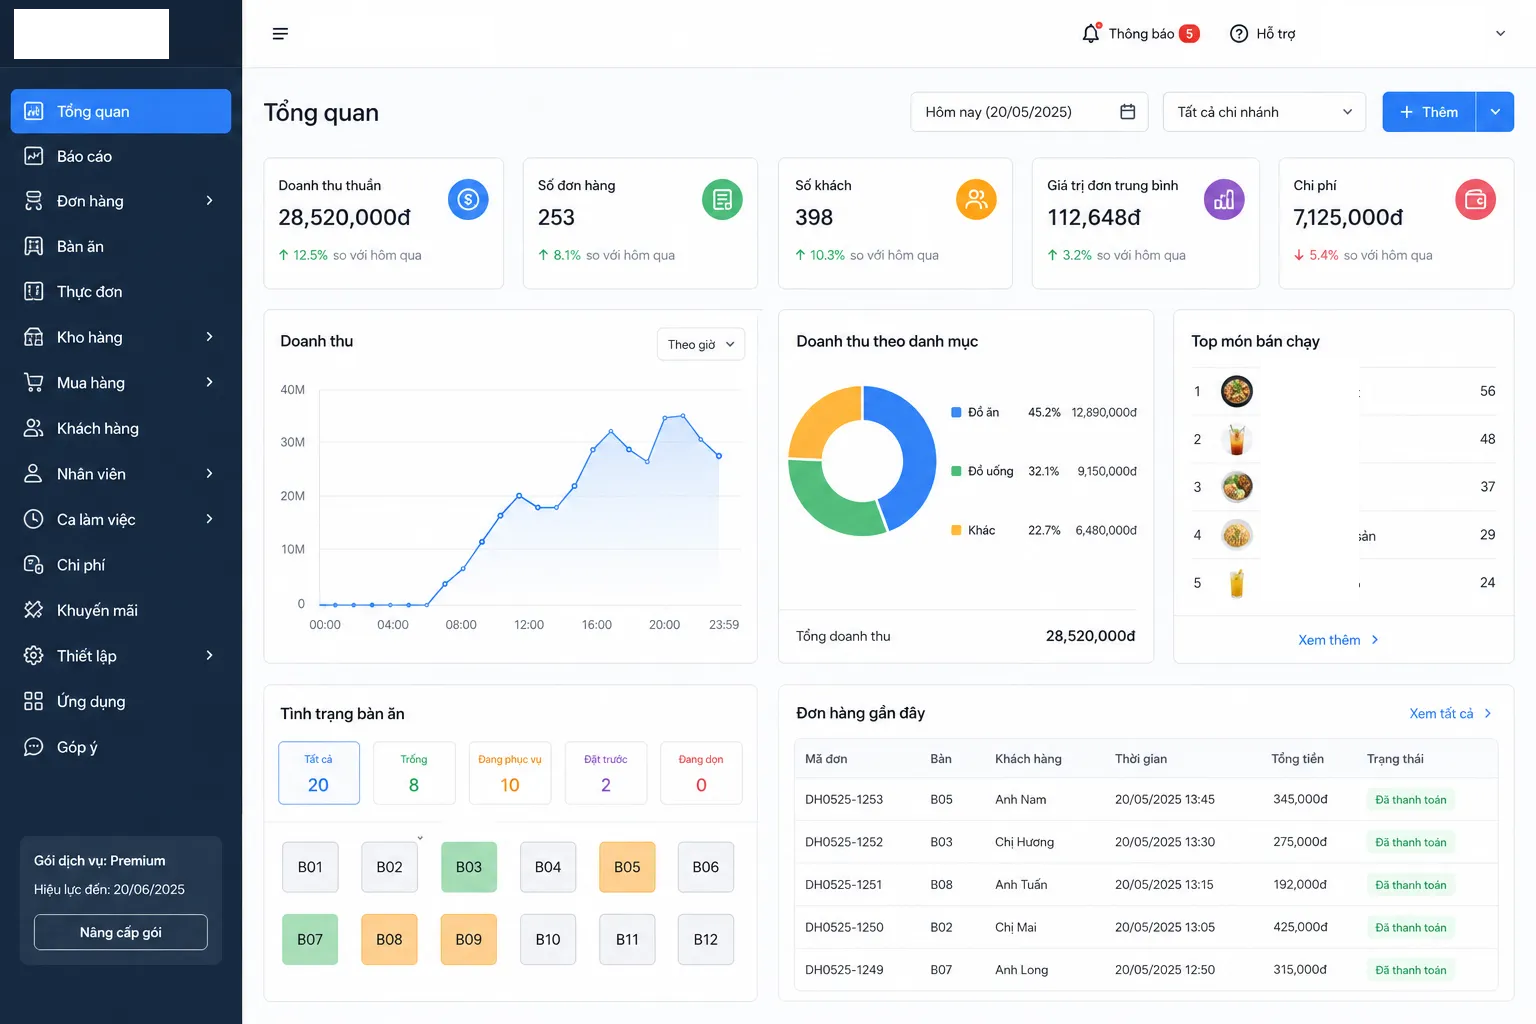Select table B05

(627, 867)
